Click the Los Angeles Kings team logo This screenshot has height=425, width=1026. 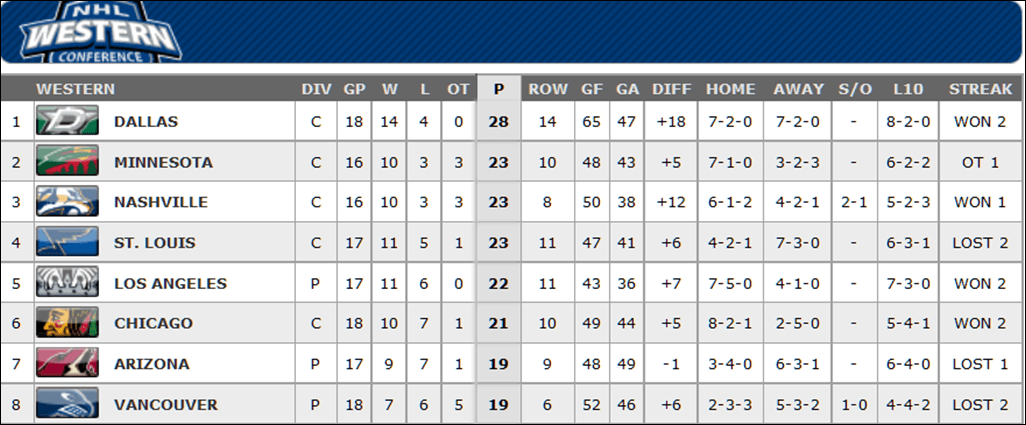point(67,284)
